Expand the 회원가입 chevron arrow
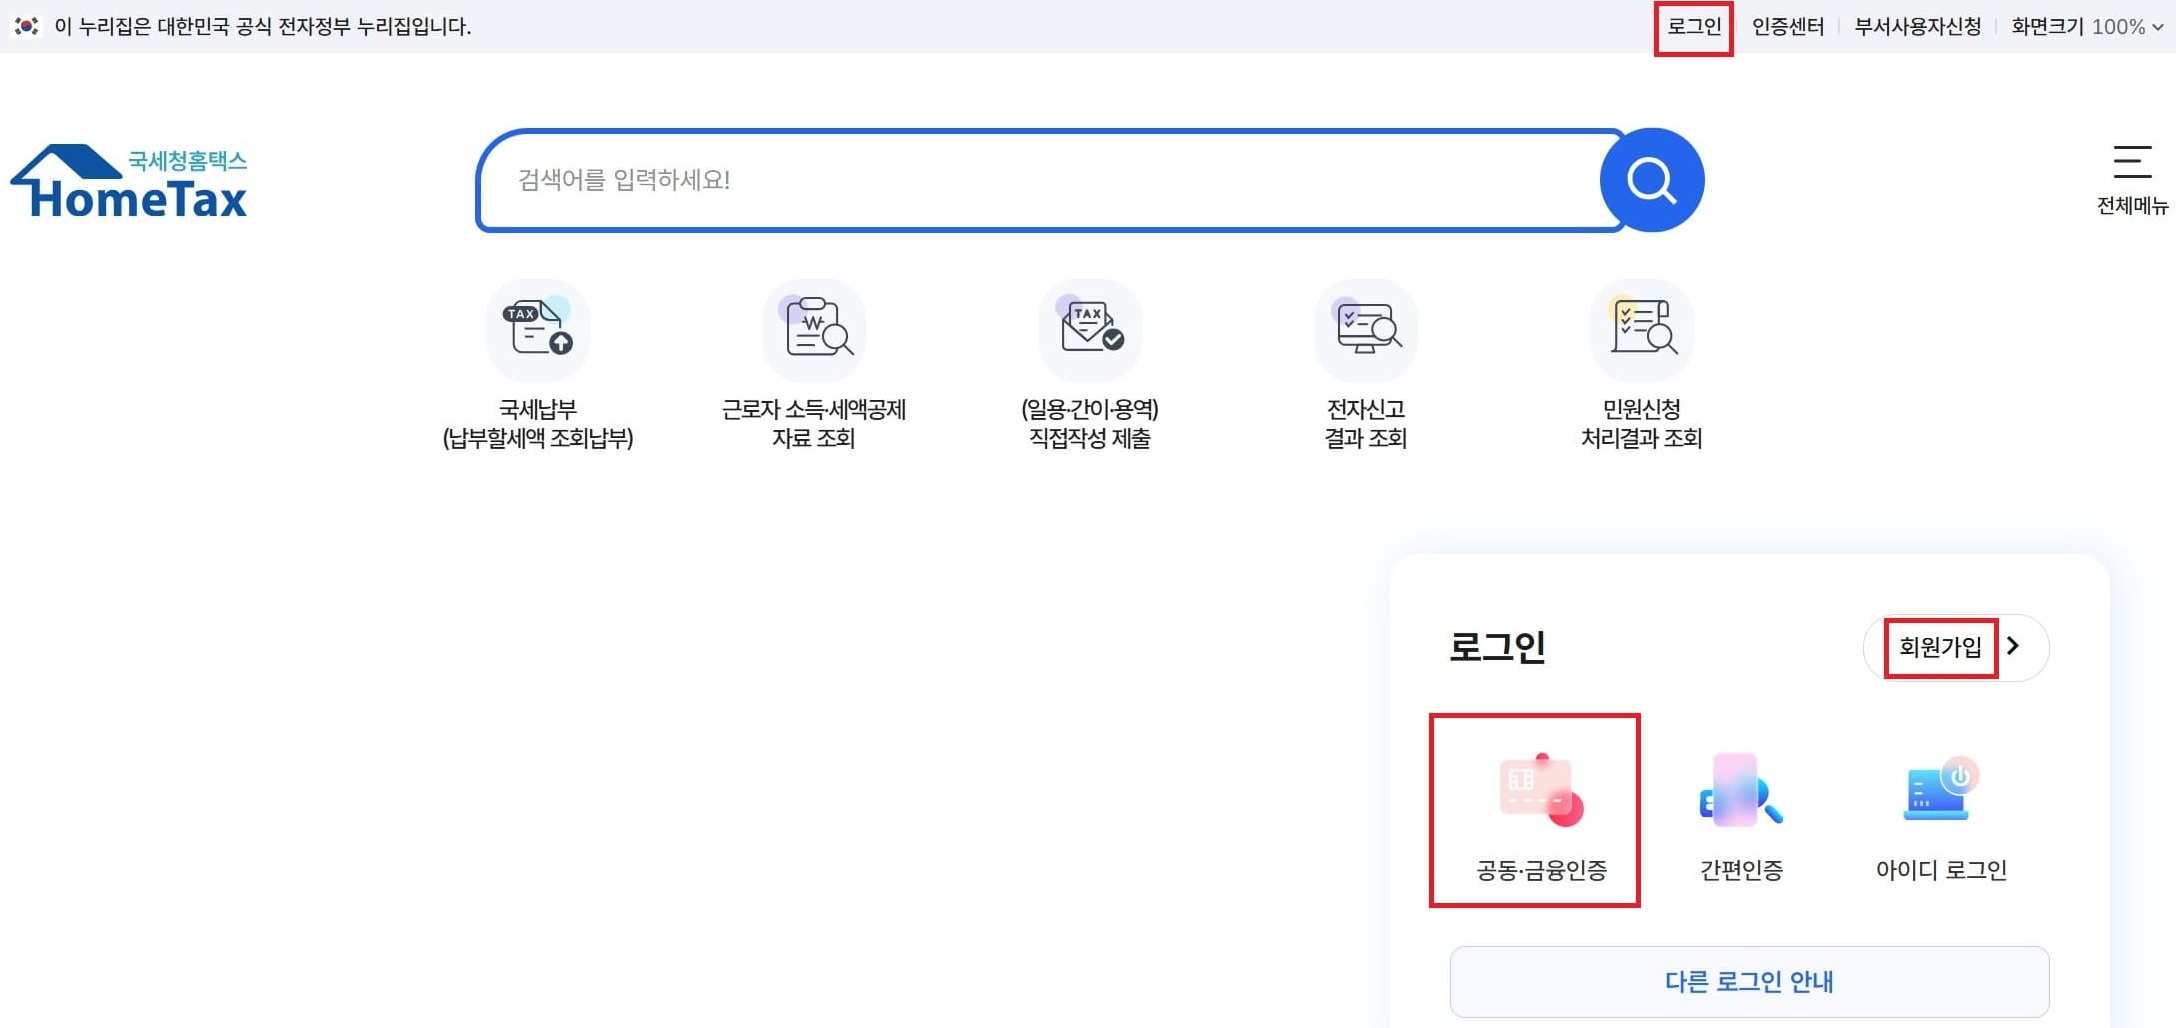 point(2016,647)
